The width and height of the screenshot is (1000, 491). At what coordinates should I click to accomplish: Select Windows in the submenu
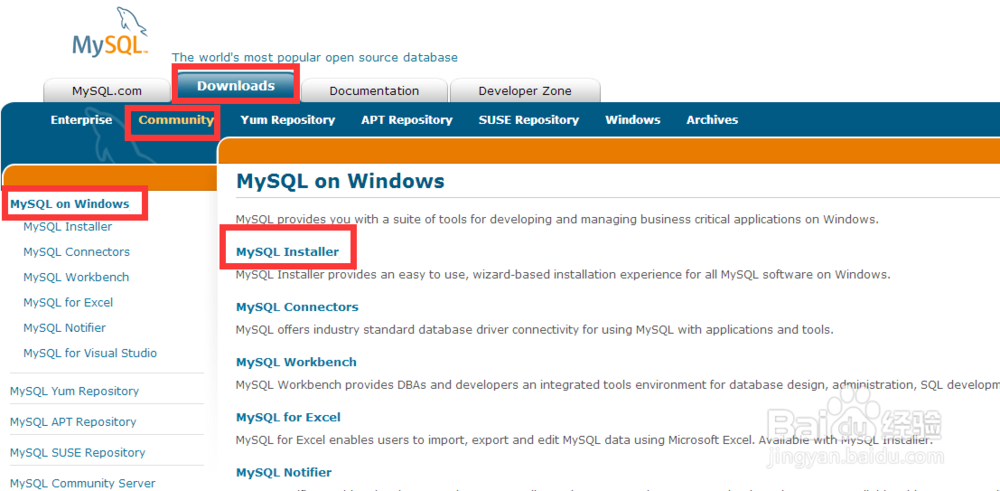(632, 120)
